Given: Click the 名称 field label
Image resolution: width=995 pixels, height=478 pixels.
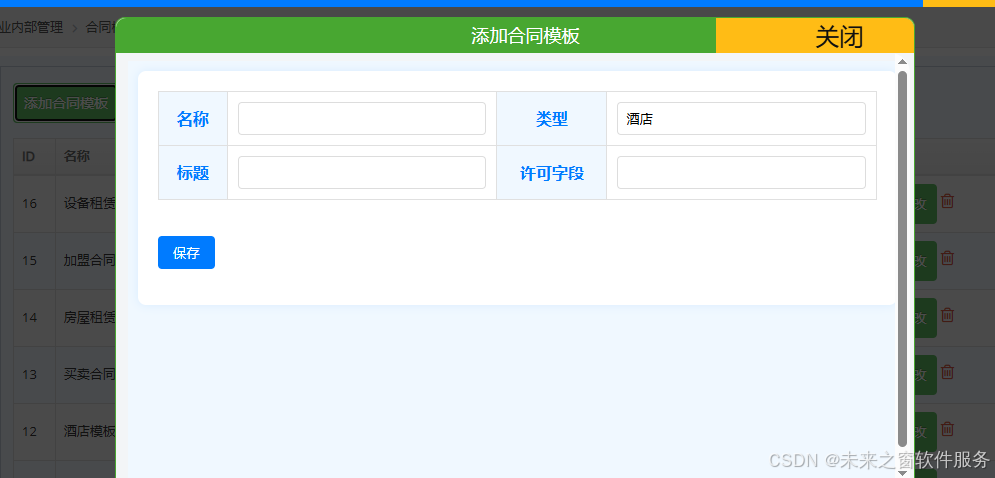Looking at the screenshot, I should pyautogui.click(x=193, y=119).
